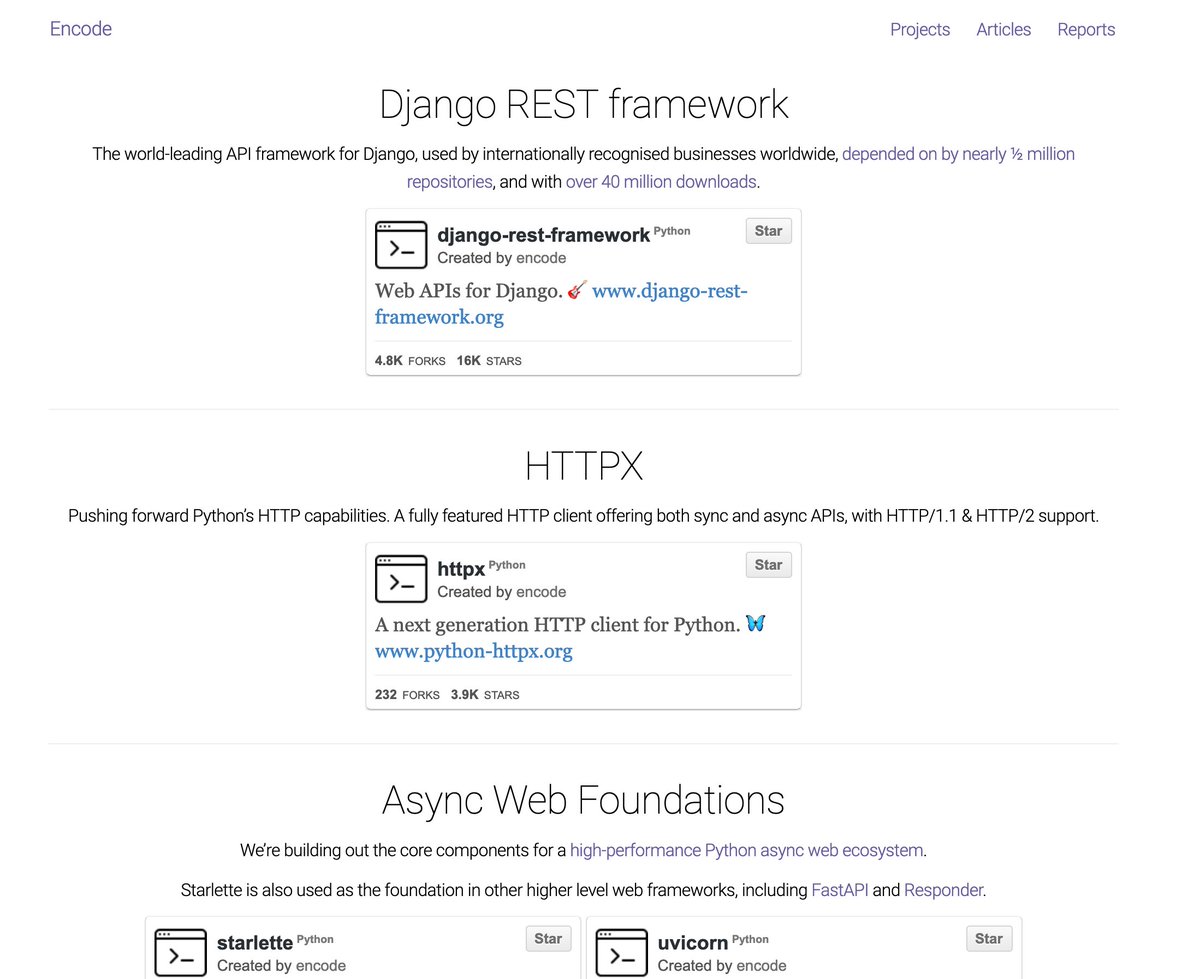The height and width of the screenshot is (979, 1200).
Task: Open the Articles nav item
Action: tap(1003, 30)
